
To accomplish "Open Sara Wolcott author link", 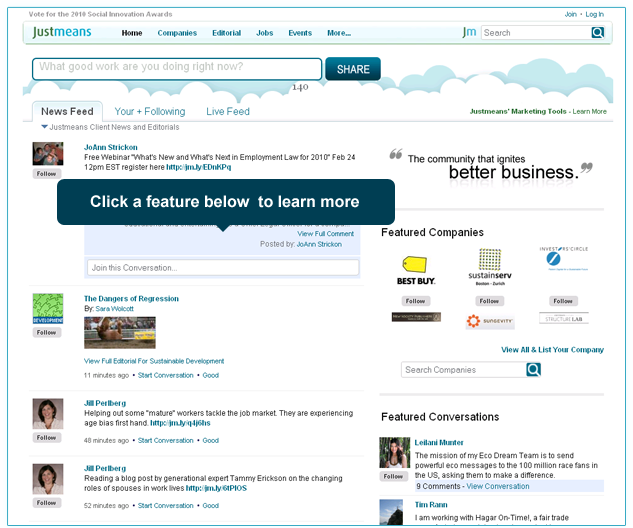I will [x=114, y=309].
